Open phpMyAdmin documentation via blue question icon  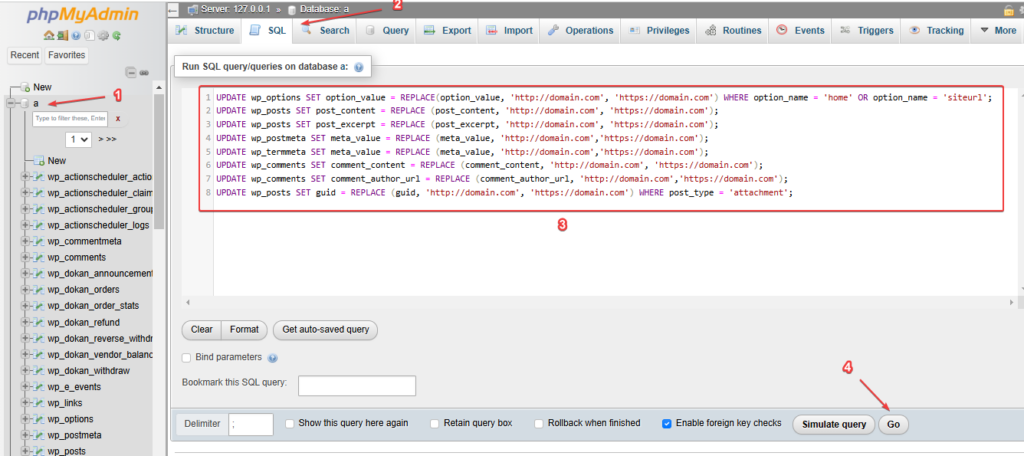point(76,37)
